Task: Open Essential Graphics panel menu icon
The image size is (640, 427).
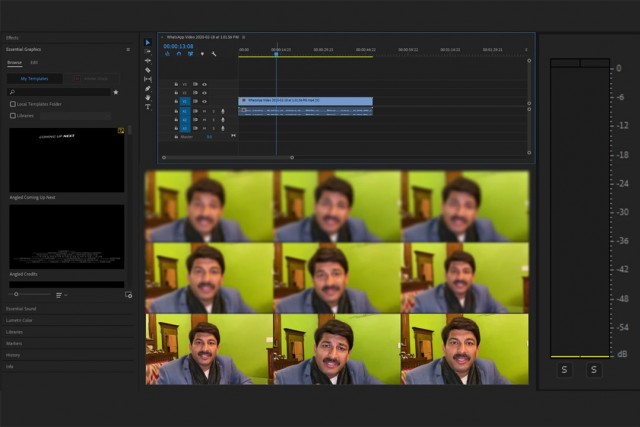Action: click(128, 49)
